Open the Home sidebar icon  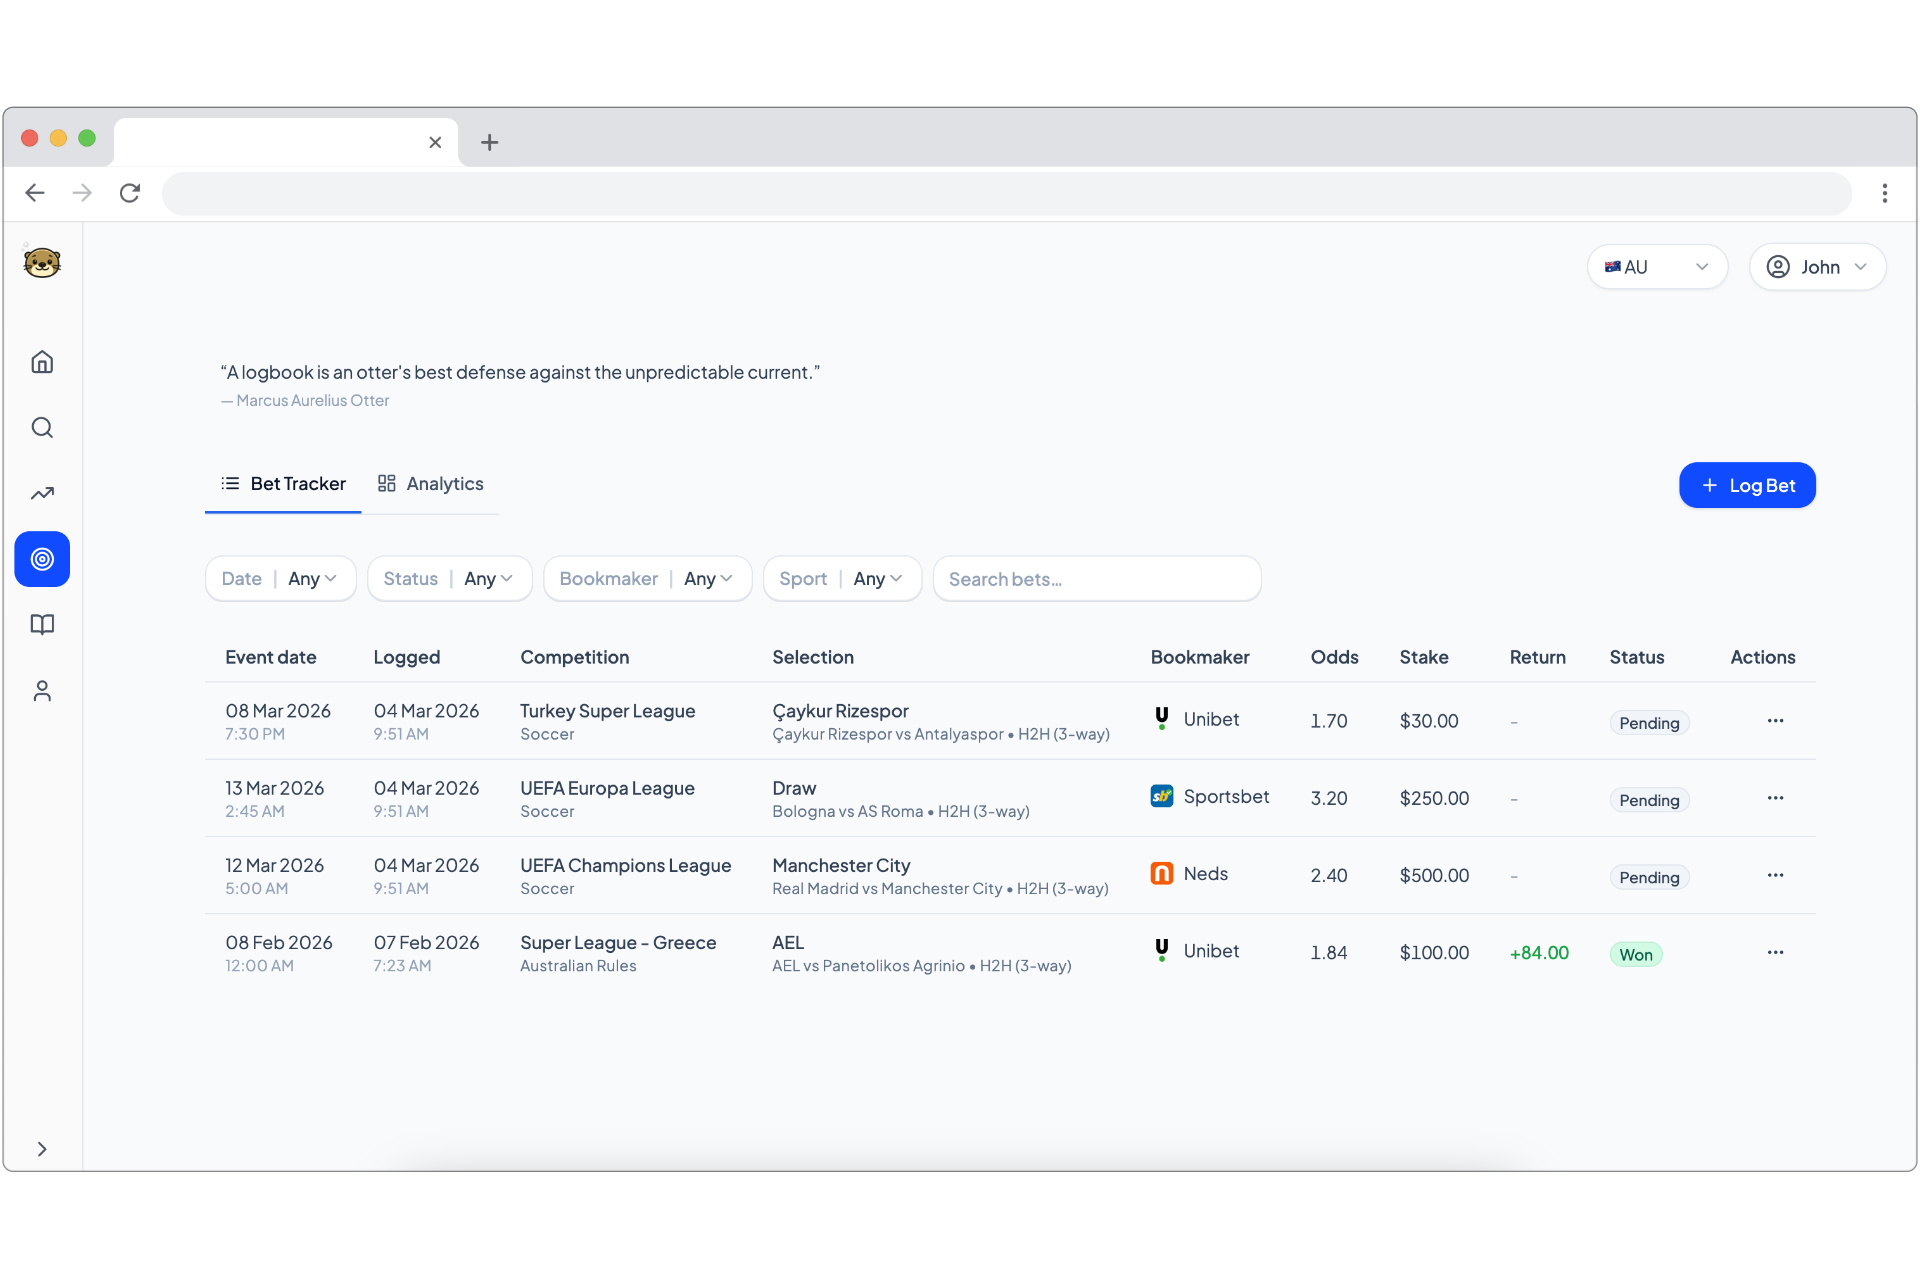tap(42, 361)
